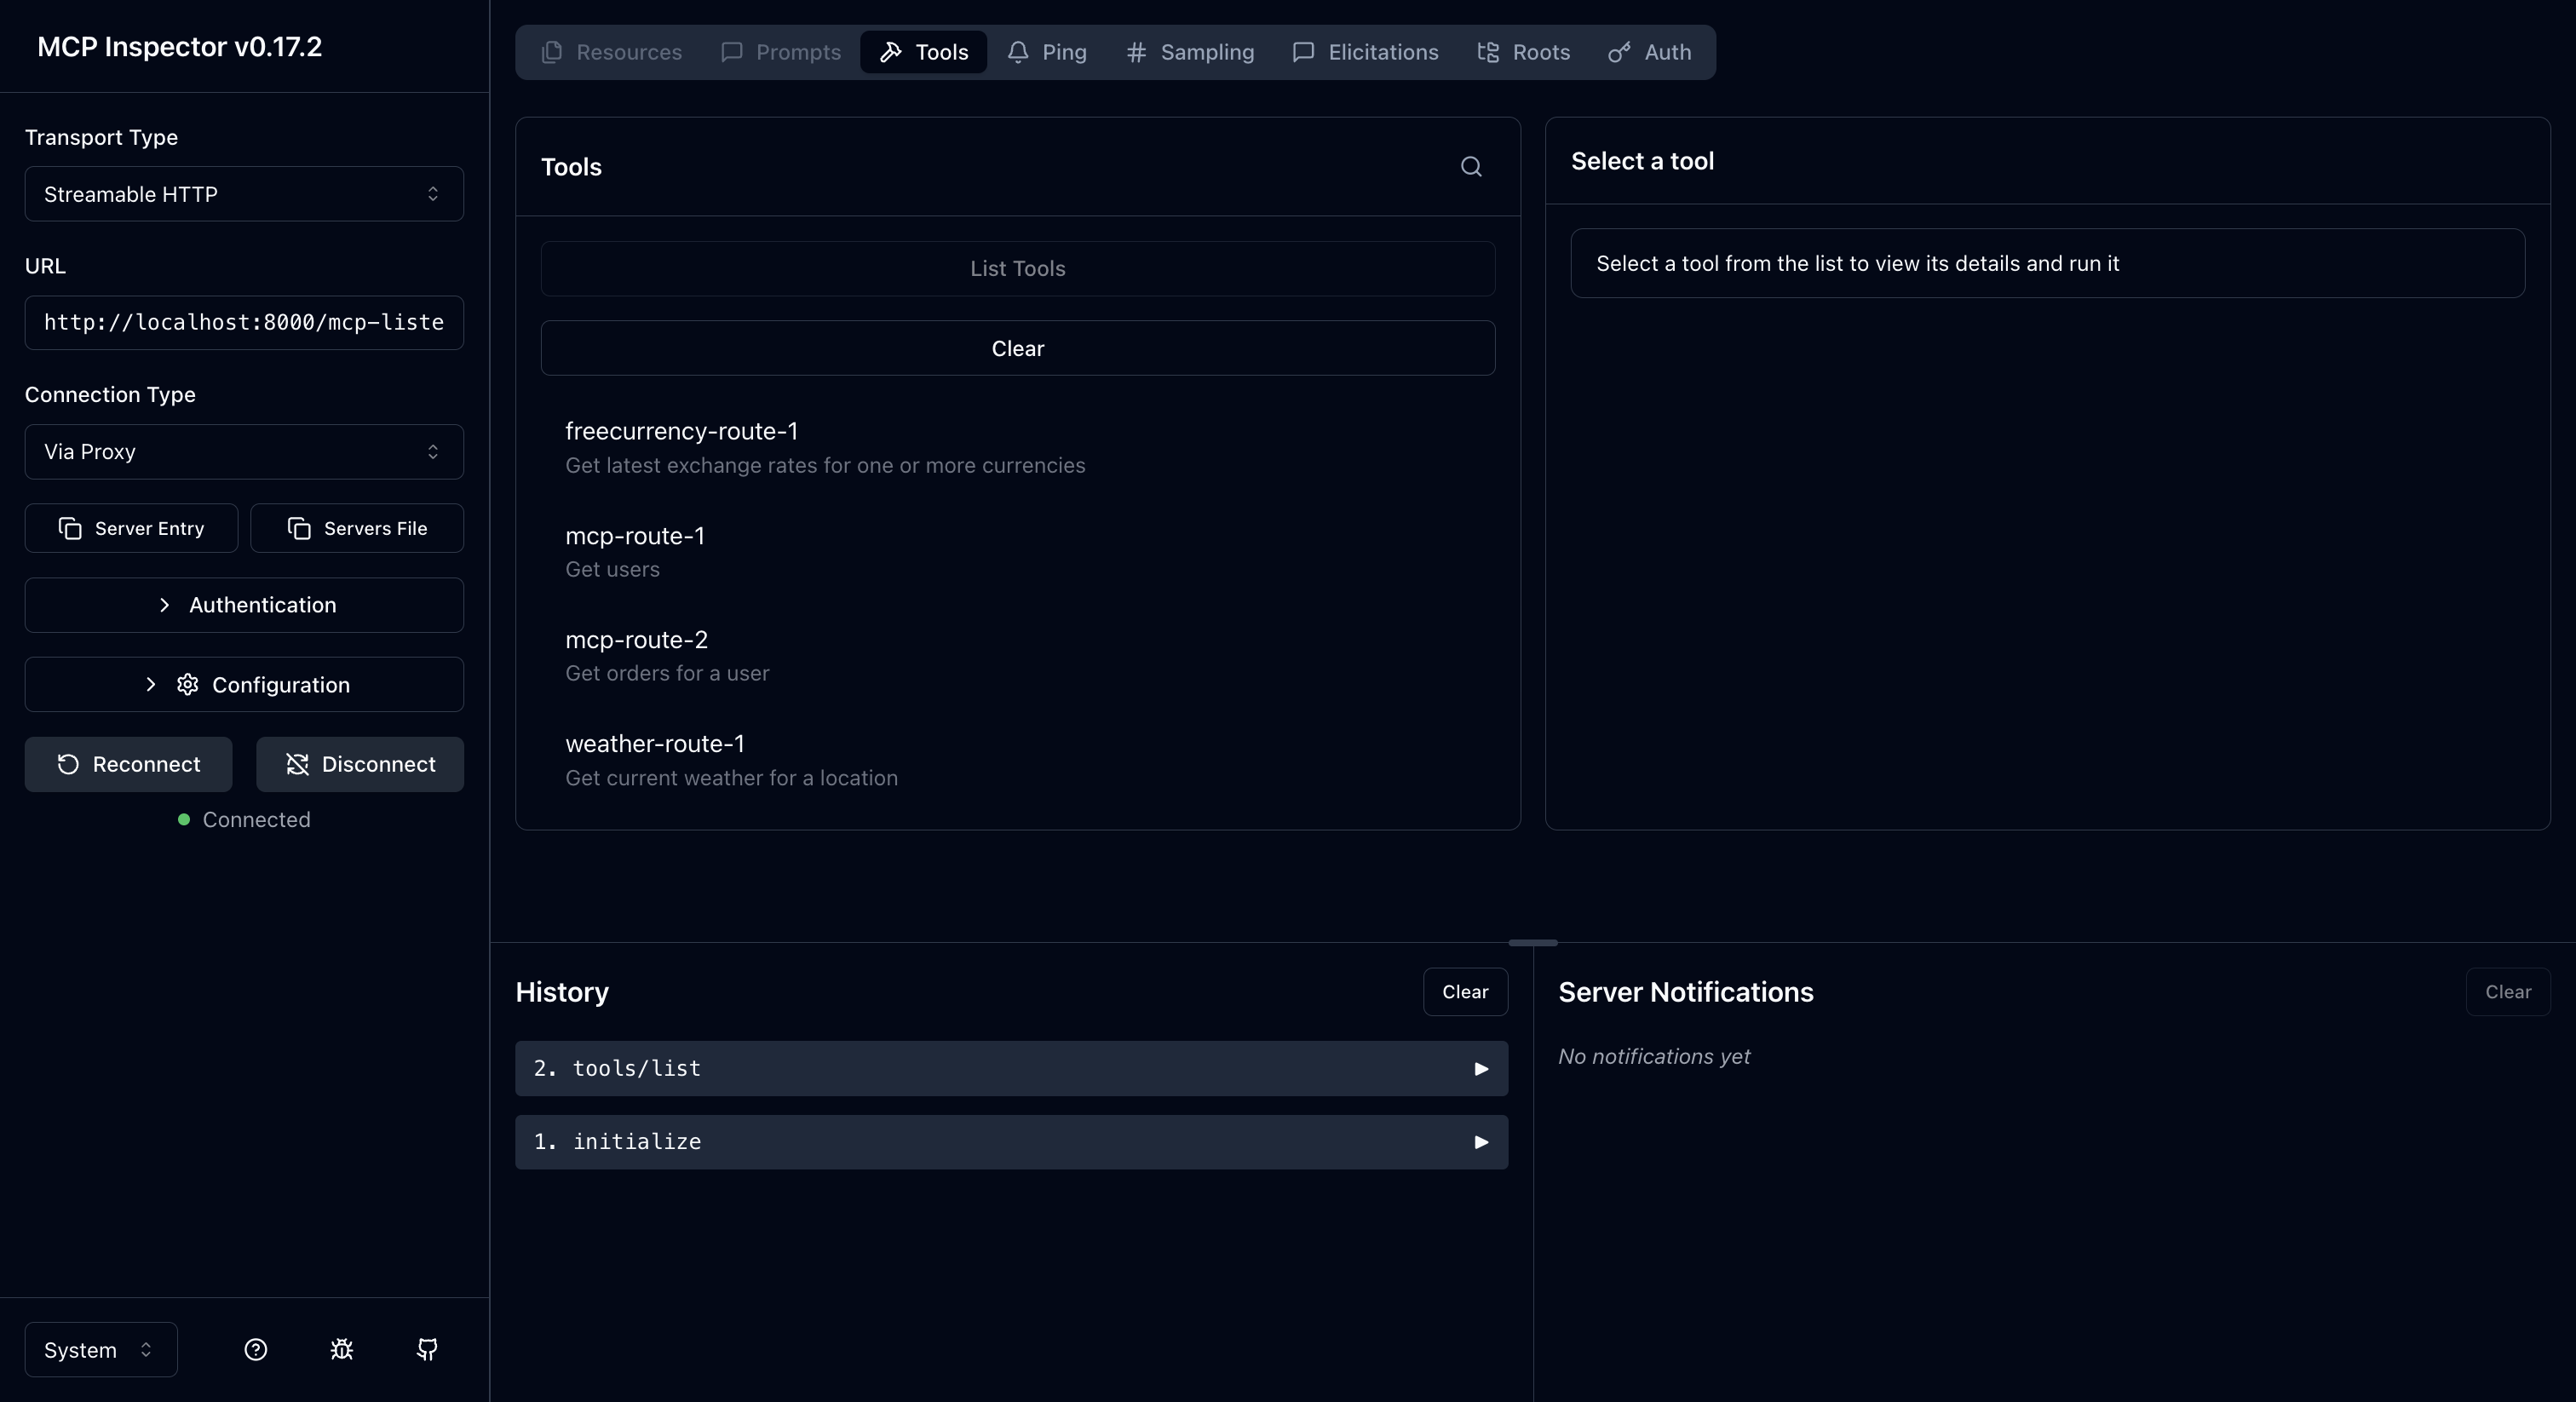Viewport: 2576px width, 1402px height.
Task: Expand the Authentication section
Action: pos(243,605)
